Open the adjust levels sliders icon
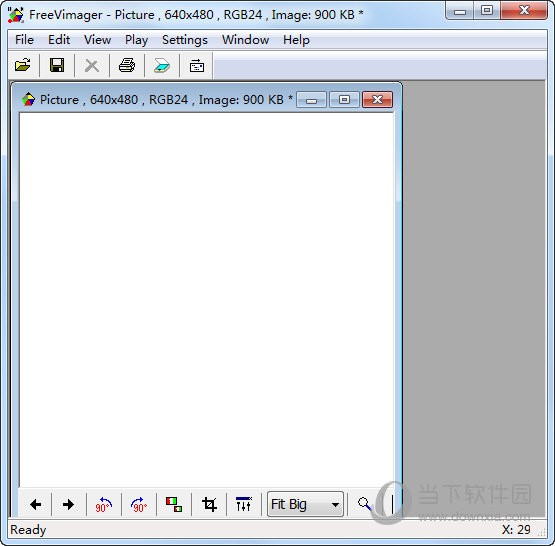The height and width of the screenshot is (546, 555). pyautogui.click(x=244, y=504)
